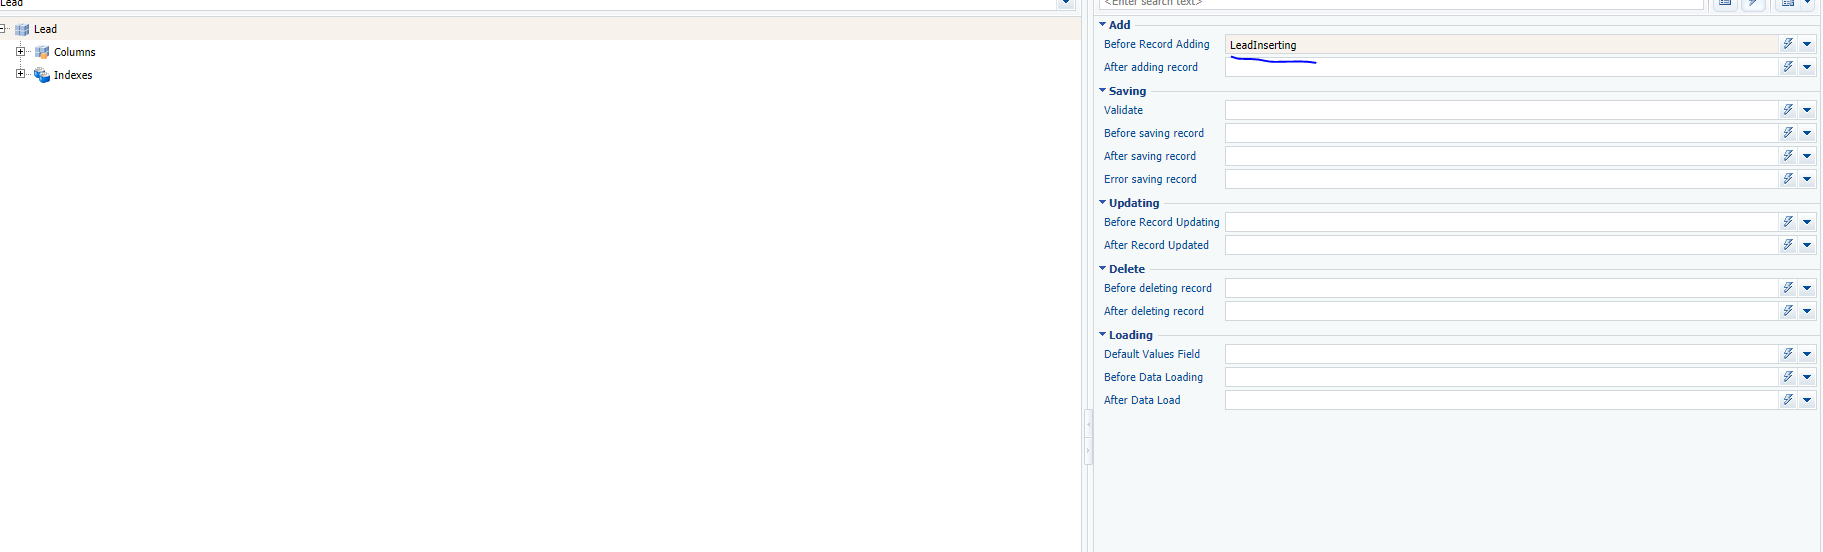Screen dimensions: 1823x552
Task: Click lightning icon for After deleting record
Action: click(x=1788, y=311)
